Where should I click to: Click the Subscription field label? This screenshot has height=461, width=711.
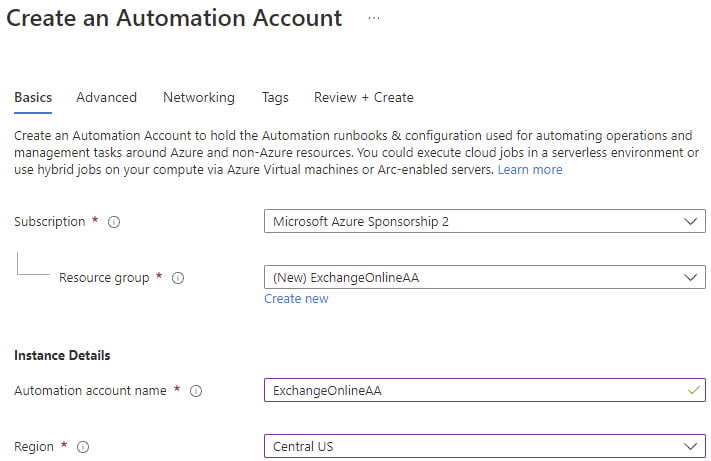click(49, 222)
